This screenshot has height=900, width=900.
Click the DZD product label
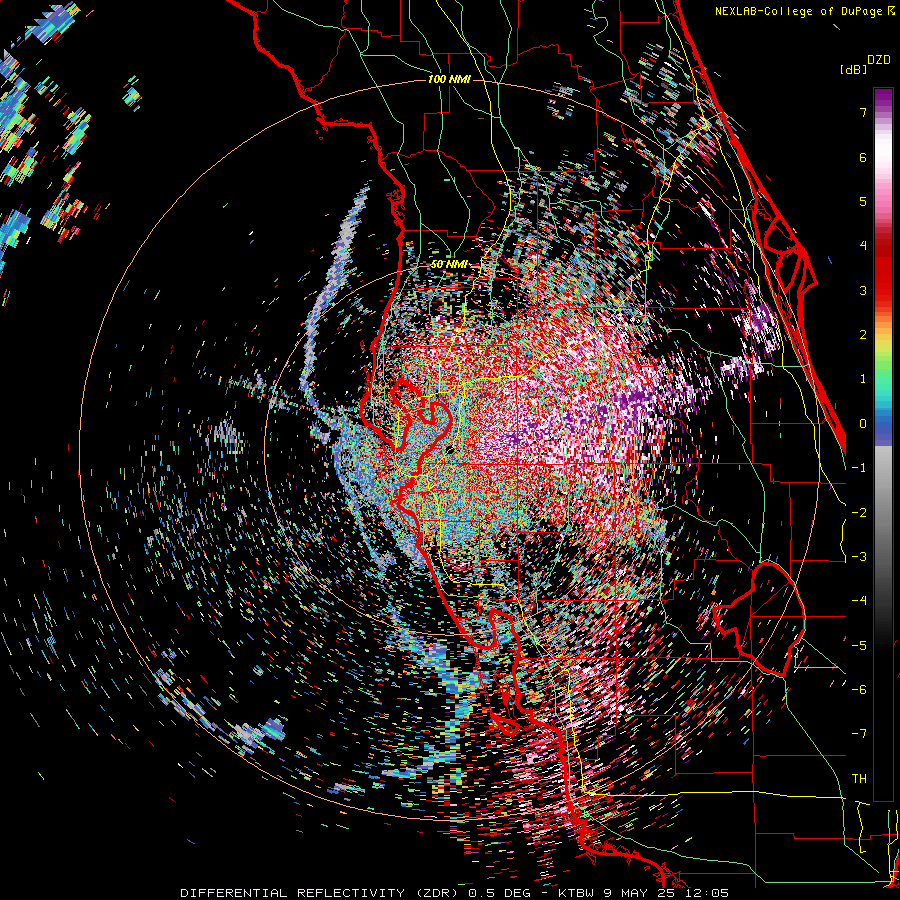pos(878,60)
